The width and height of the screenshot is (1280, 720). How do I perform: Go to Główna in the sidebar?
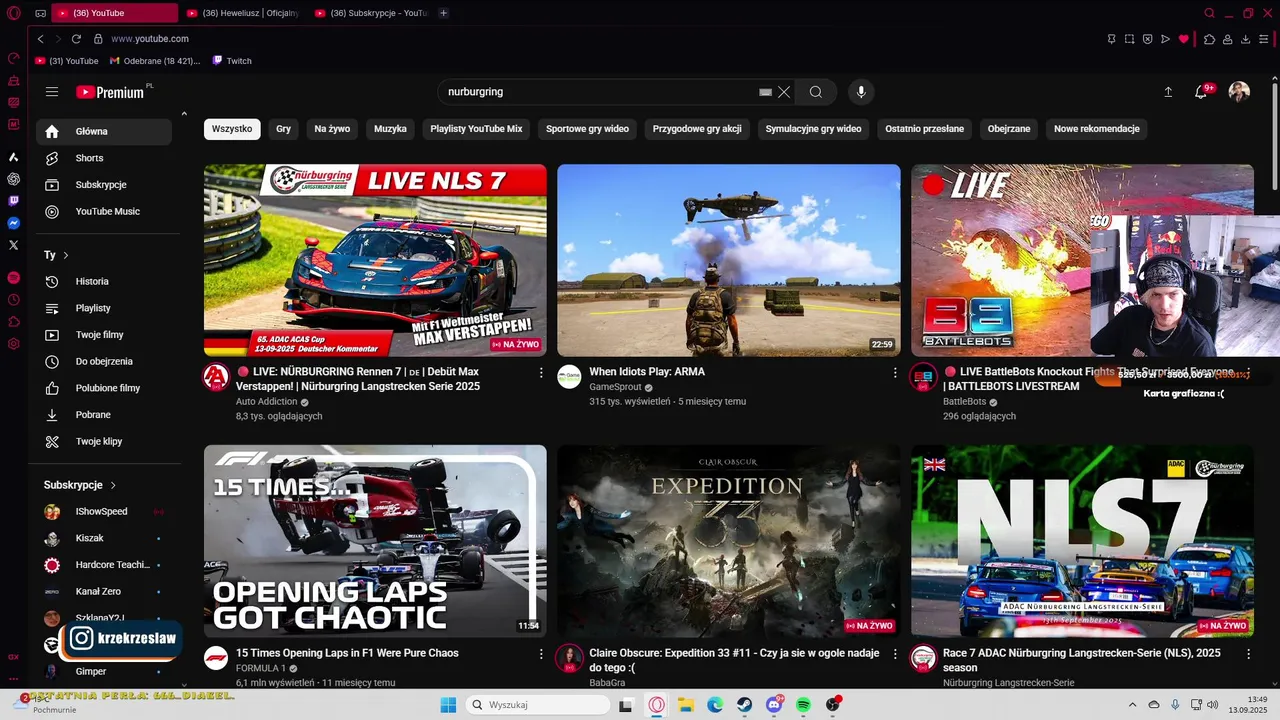[x=104, y=131]
